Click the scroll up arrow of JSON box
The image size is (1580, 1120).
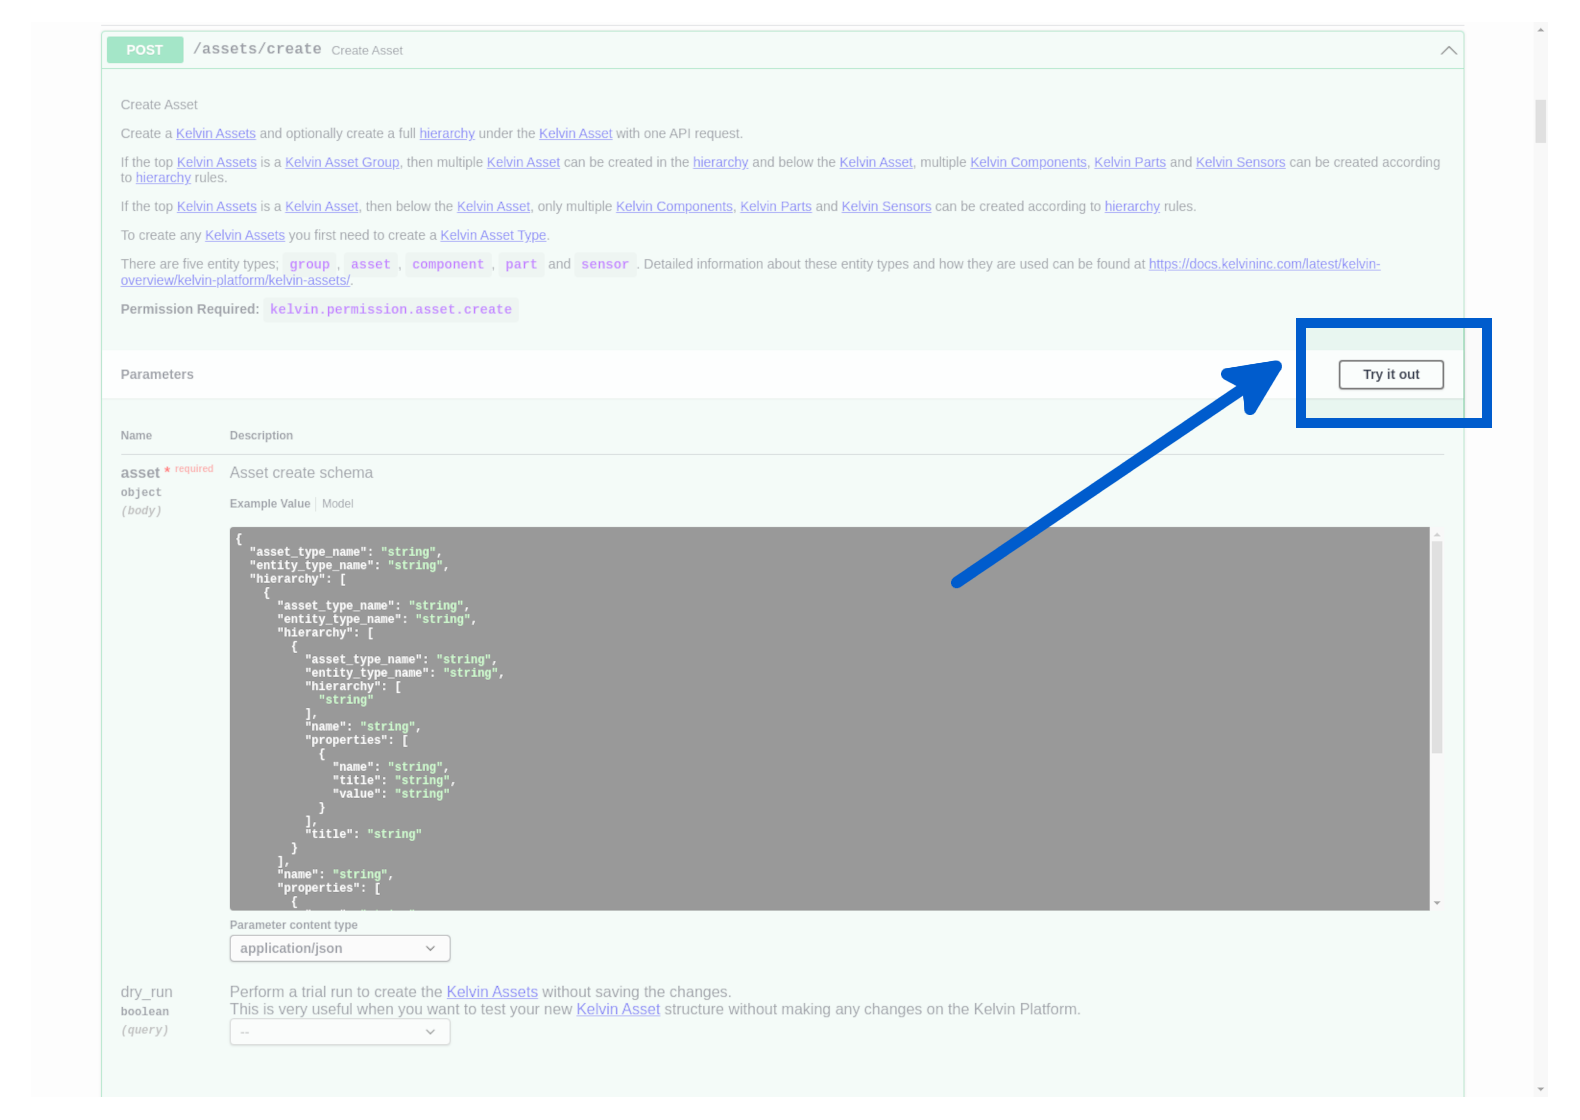[x=1436, y=535]
